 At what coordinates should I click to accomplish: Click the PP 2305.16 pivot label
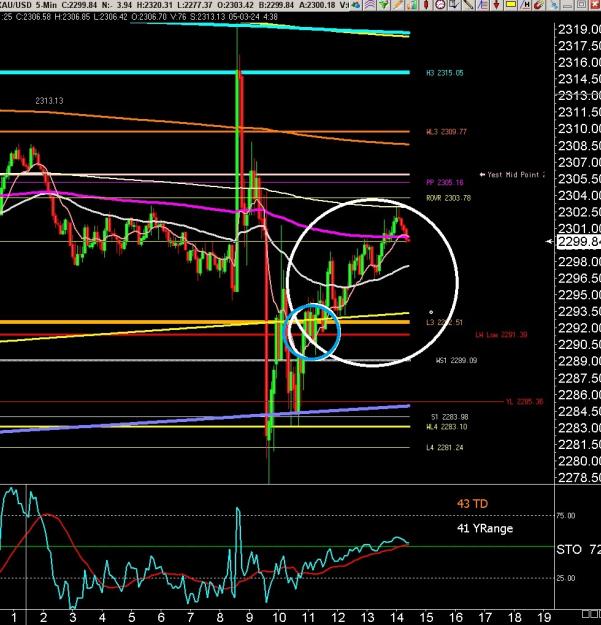pyautogui.click(x=445, y=183)
